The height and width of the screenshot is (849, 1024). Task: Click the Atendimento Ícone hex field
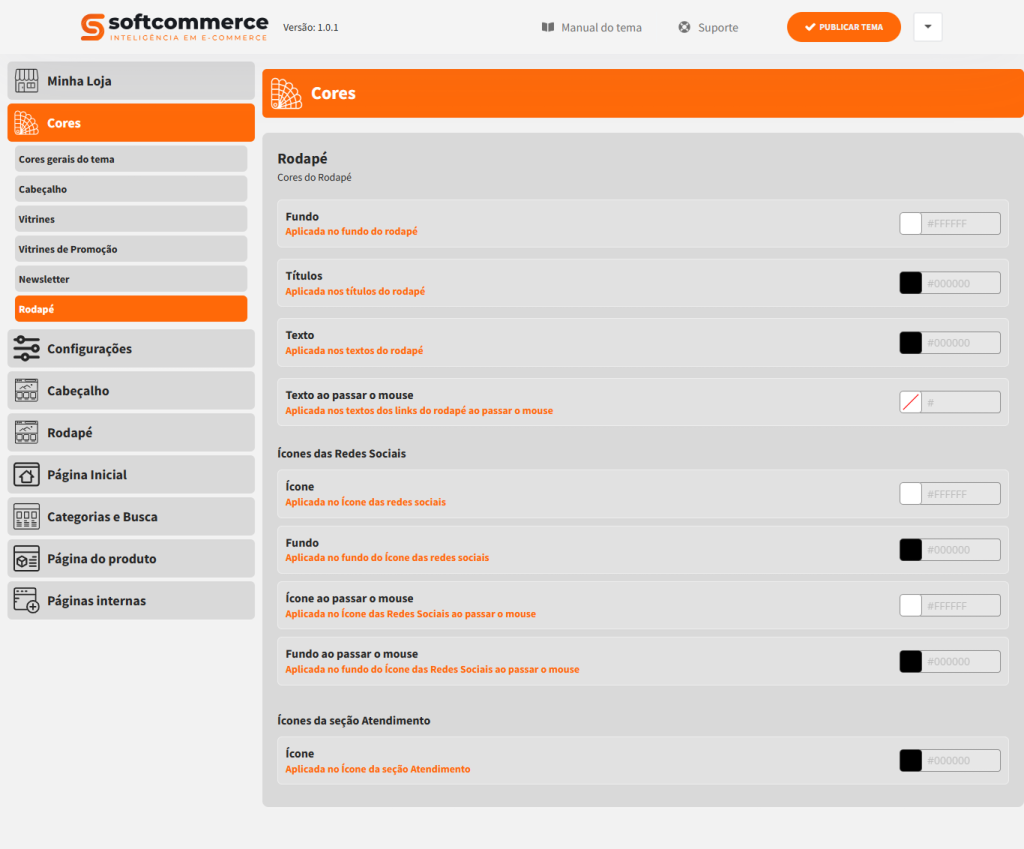961,761
